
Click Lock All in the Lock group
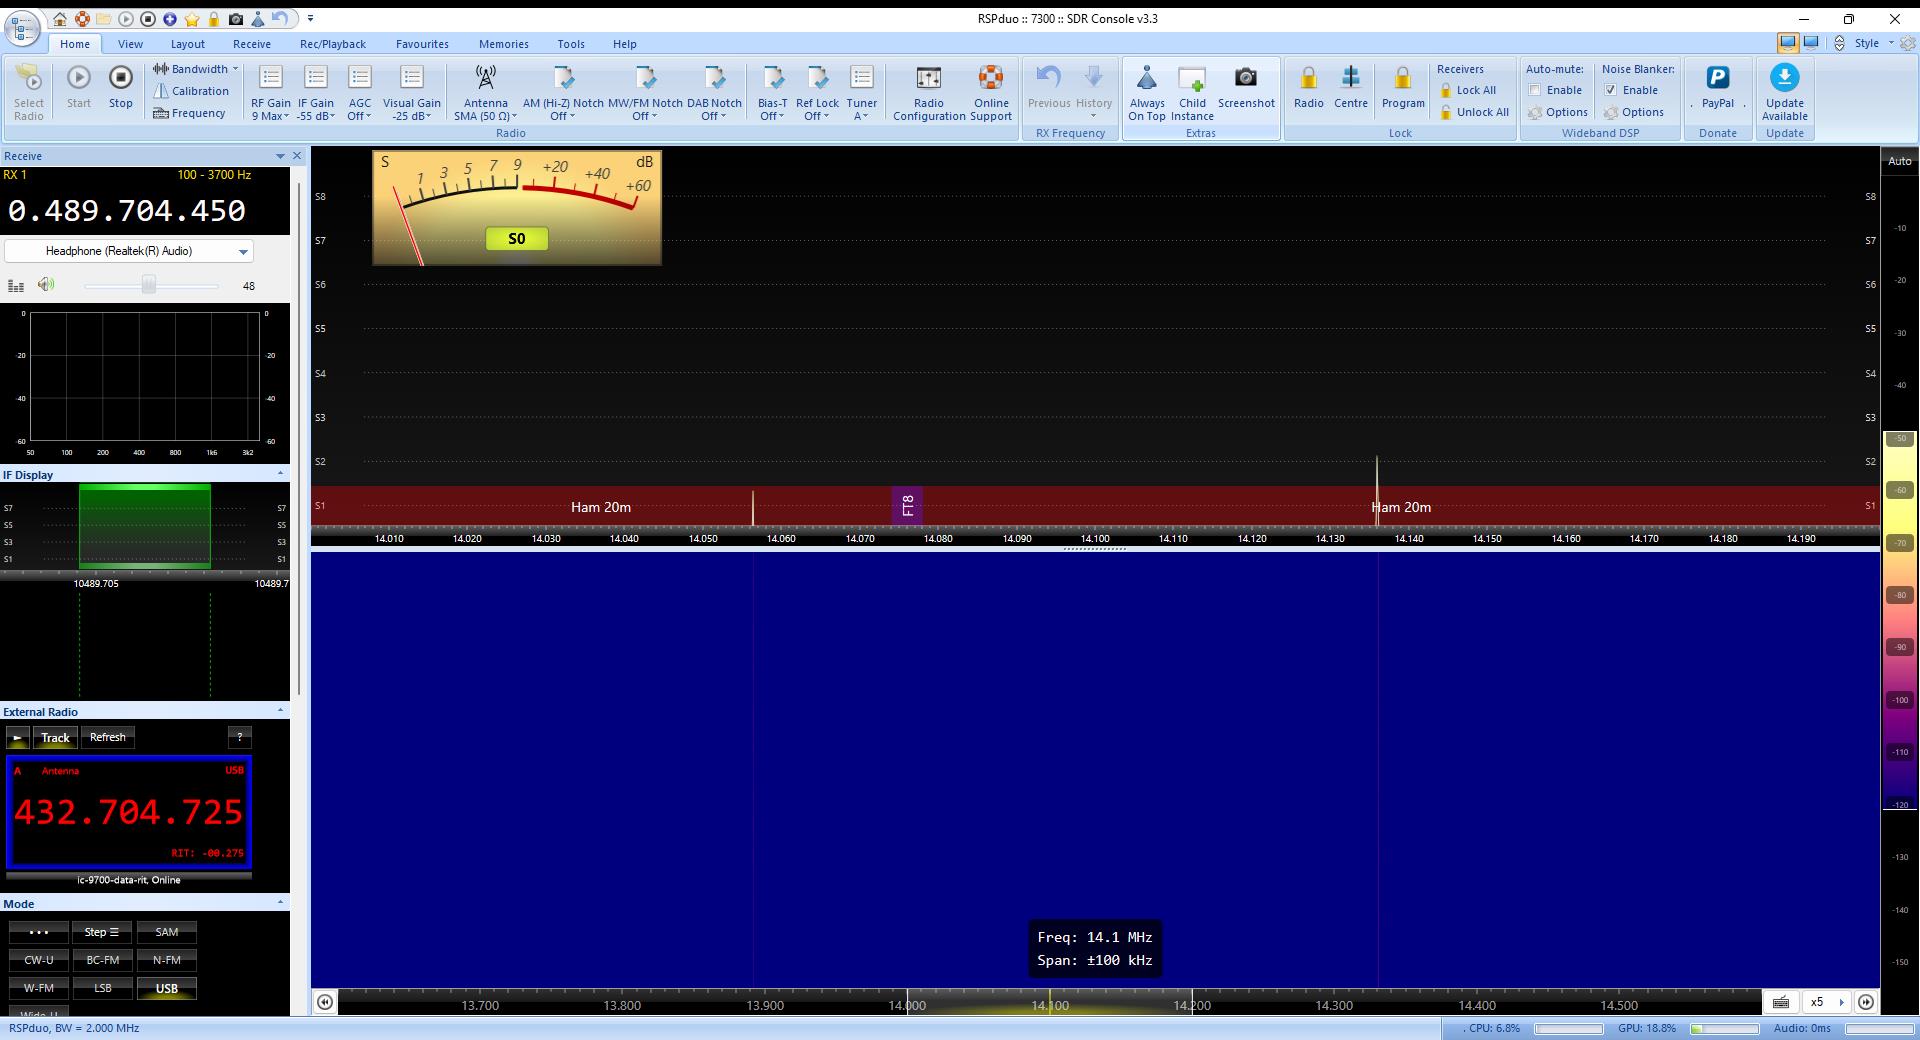[1472, 90]
